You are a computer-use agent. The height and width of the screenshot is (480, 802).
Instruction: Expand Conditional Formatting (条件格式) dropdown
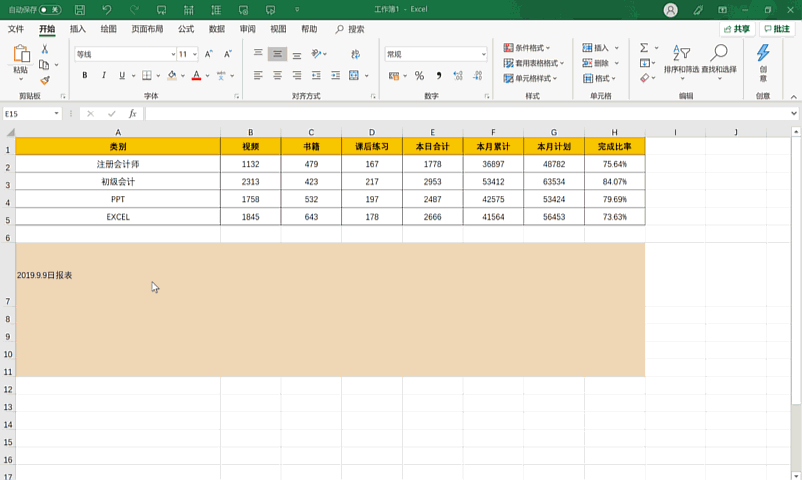point(533,47)
